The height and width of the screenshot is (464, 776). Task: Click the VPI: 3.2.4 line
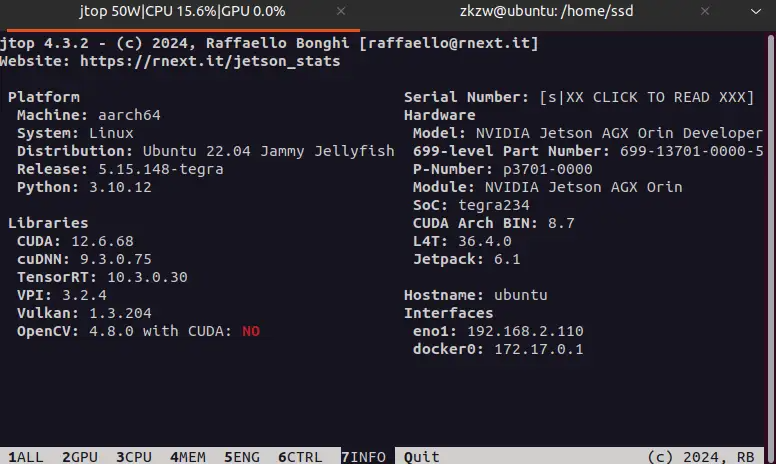62,295
